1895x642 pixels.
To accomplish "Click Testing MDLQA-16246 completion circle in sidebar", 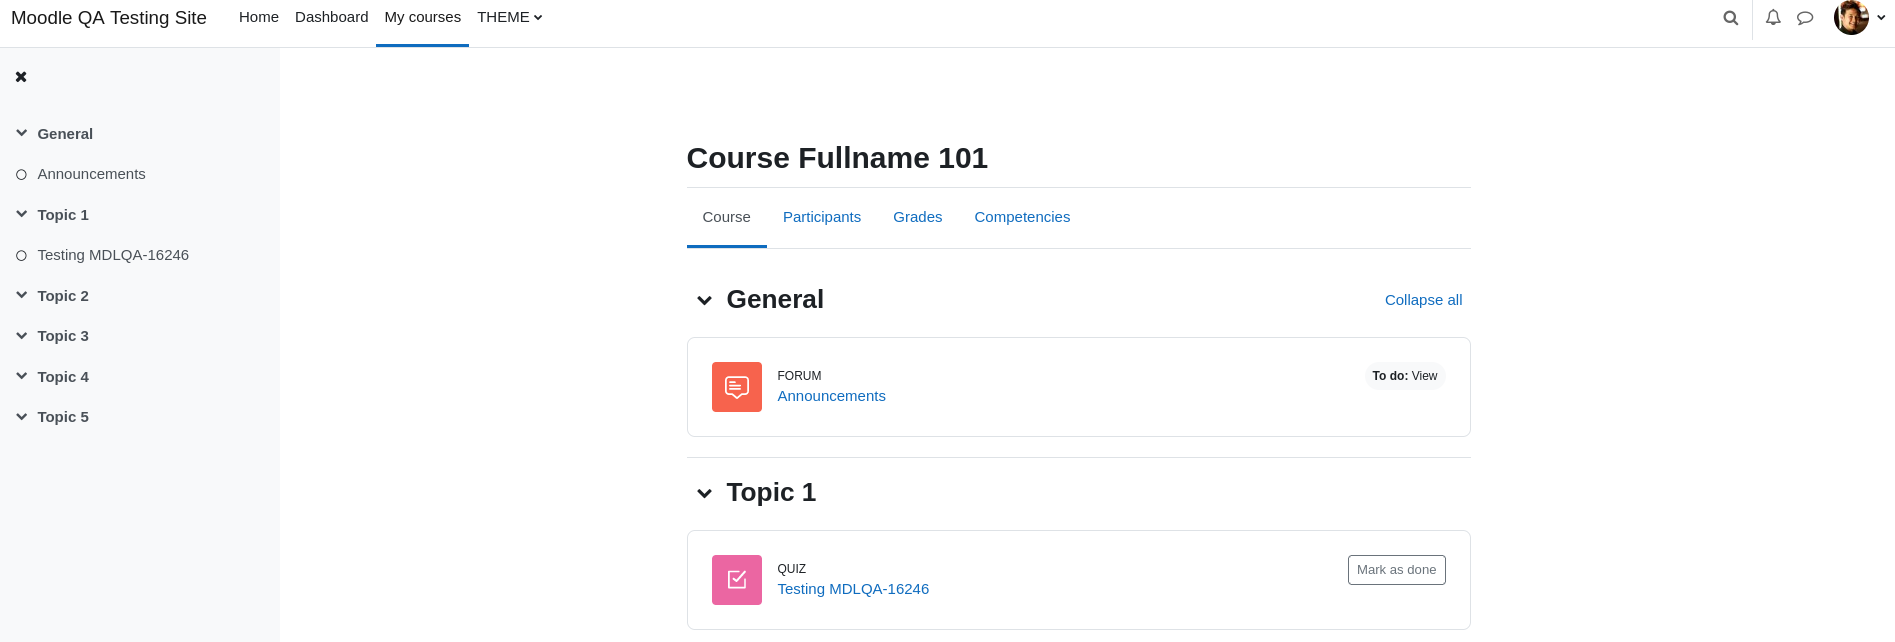I will [x=21, y=256].
